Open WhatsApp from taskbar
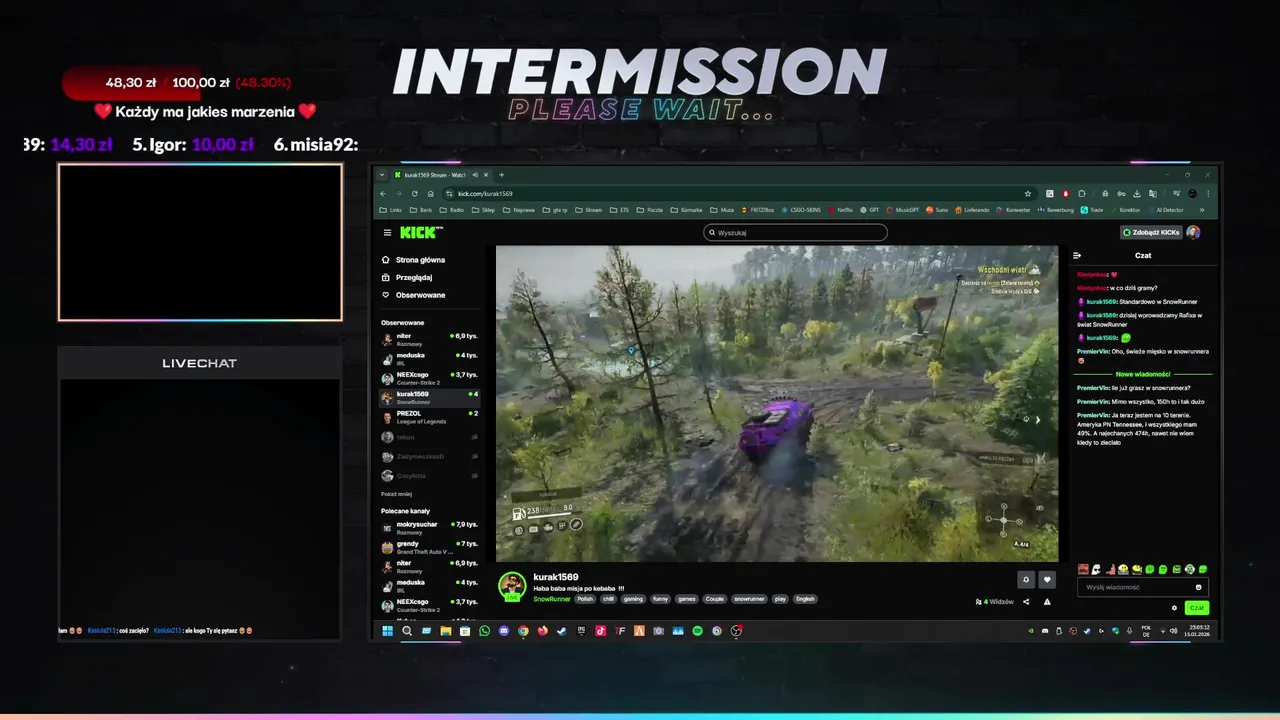 point(485,631)
